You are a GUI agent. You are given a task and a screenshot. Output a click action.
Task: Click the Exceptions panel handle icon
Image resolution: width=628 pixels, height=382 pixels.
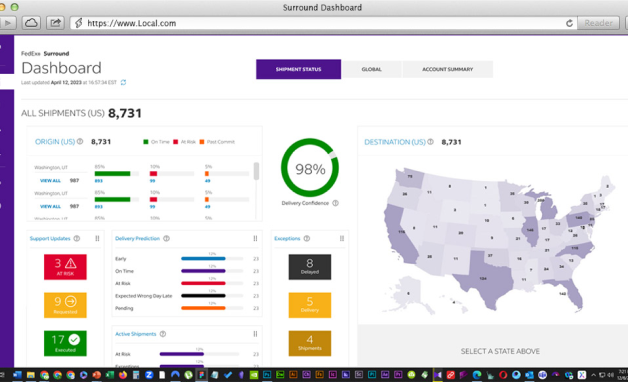(342, 238)
